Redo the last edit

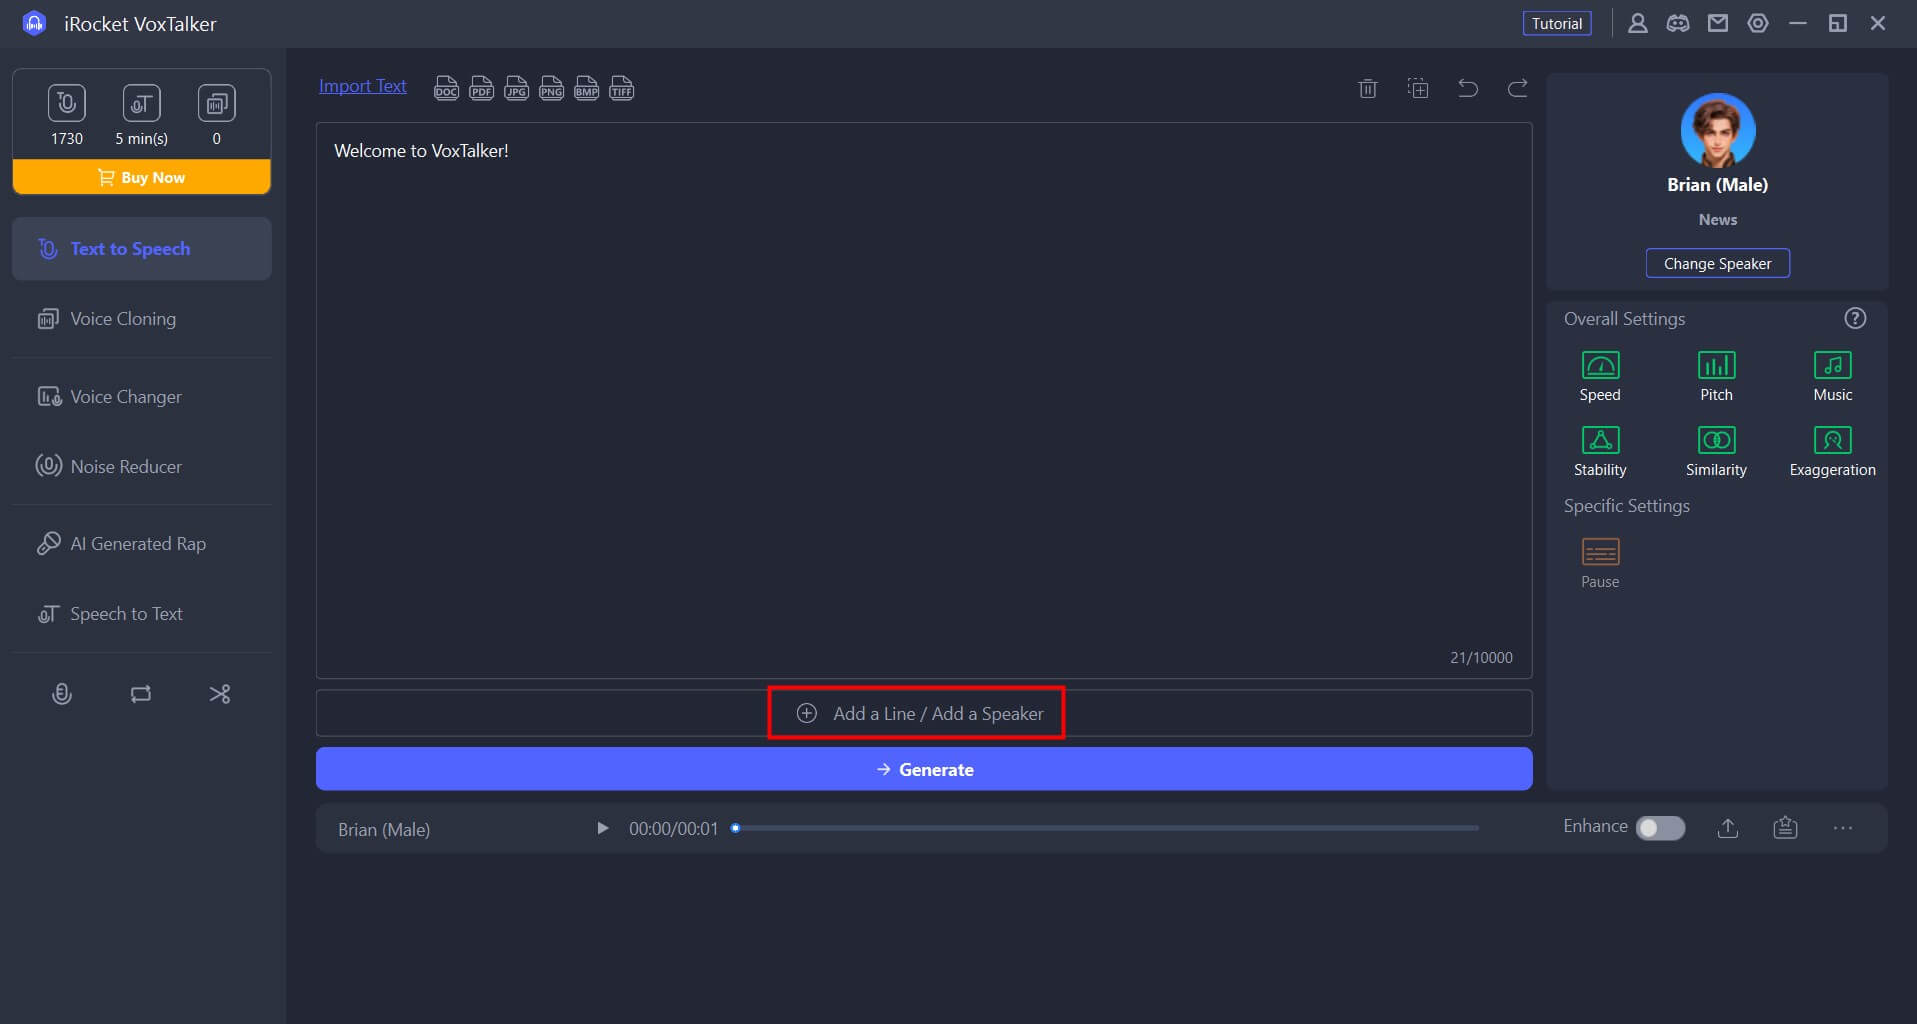[1517, 88]
